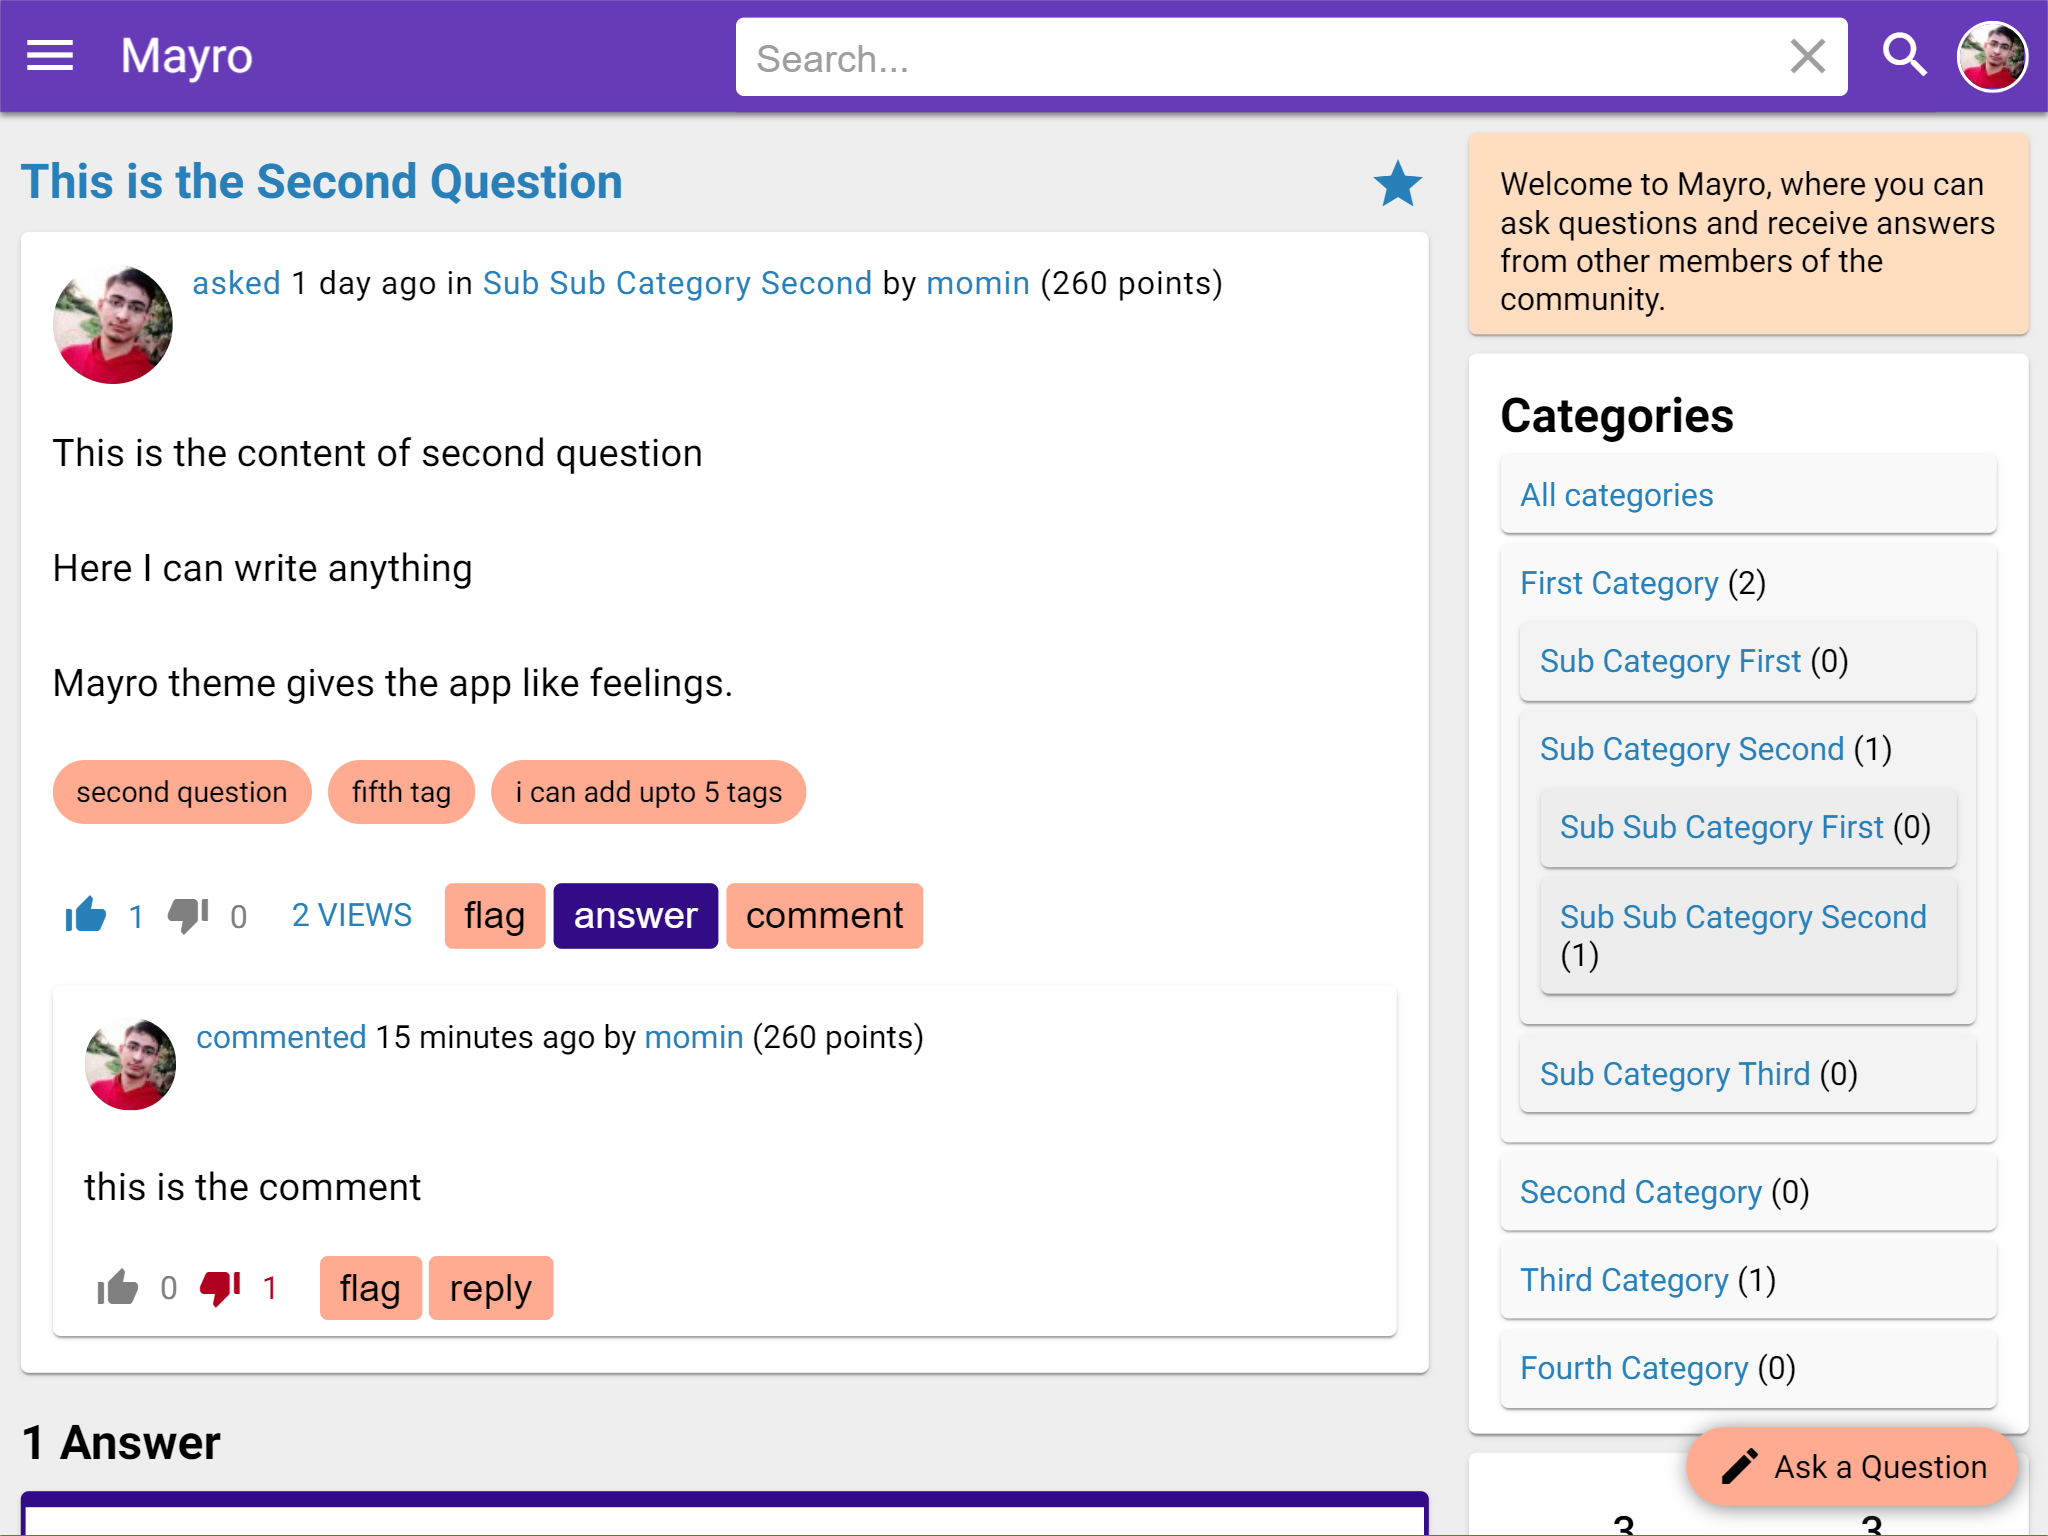2048x1536 pixels.
Task: Select the 'fifth tag' tag
Action: tap(401, 792)
